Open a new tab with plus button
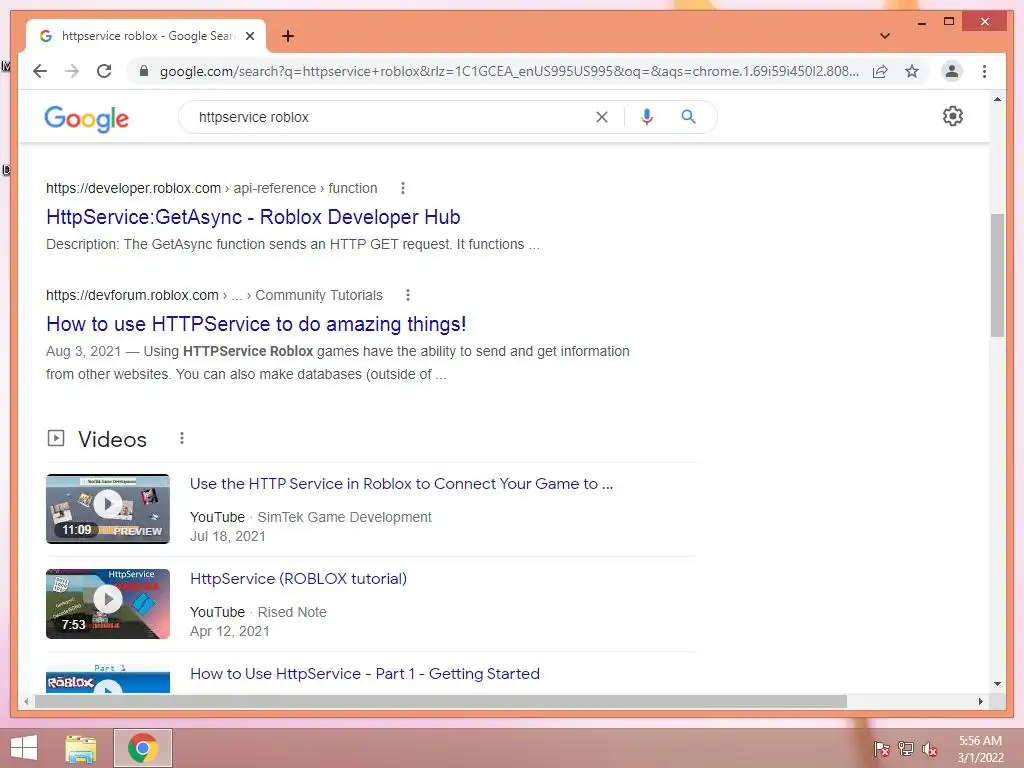1024x768 pixels. [x=288, y=36]
